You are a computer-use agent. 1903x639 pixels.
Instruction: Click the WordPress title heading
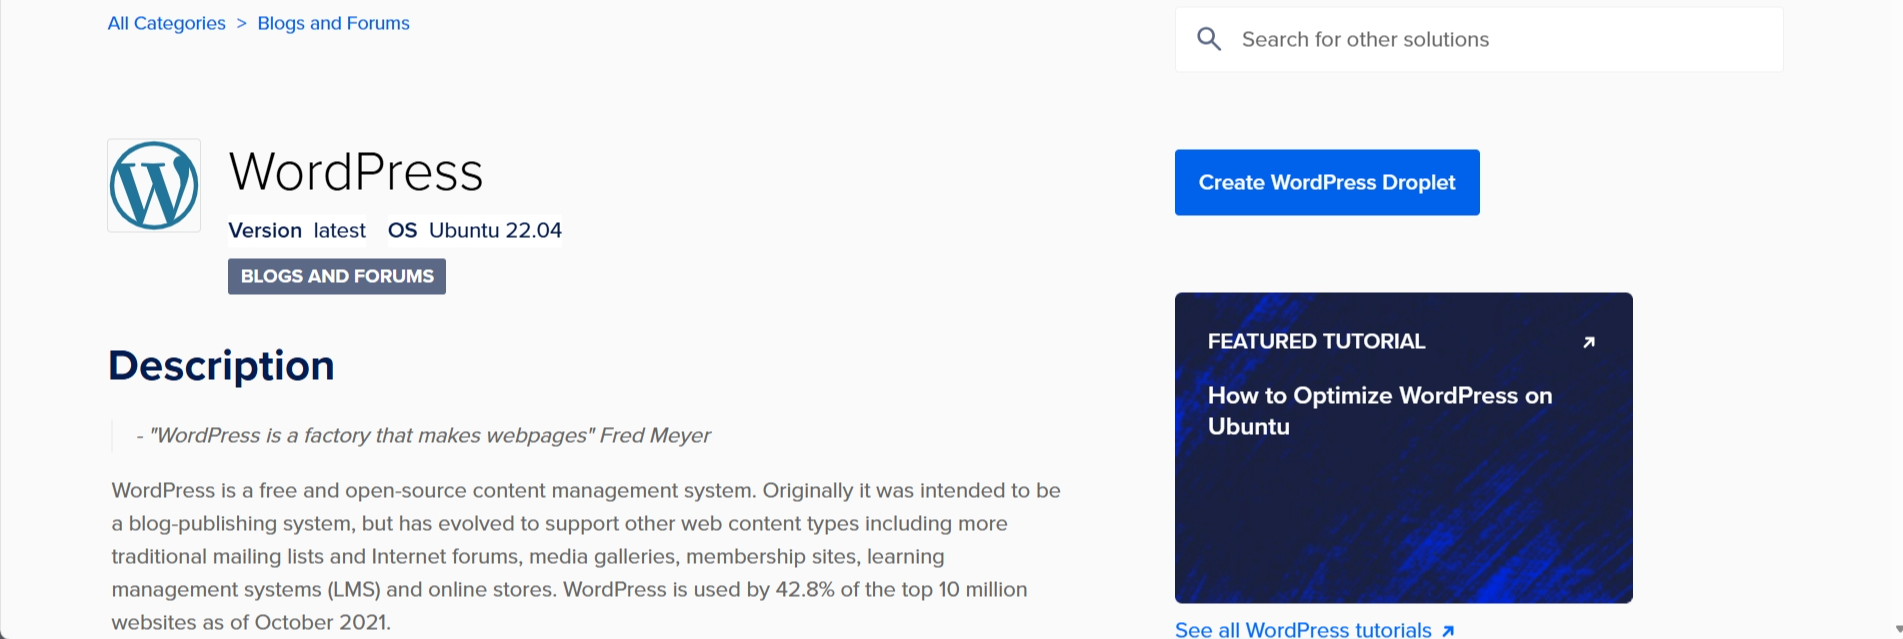[x=356, y=172]
